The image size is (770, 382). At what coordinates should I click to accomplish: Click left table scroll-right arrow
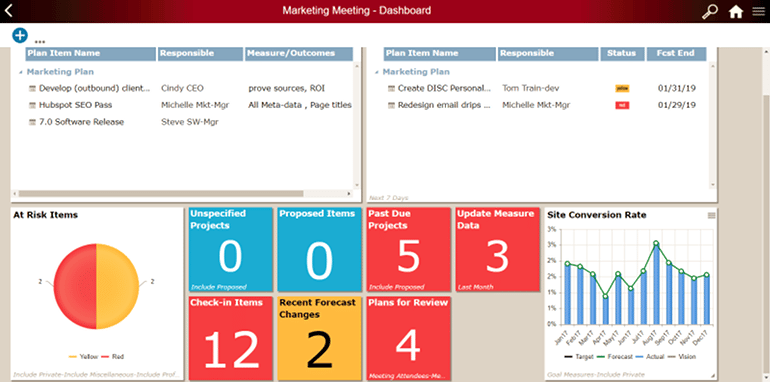coord(350,193)
